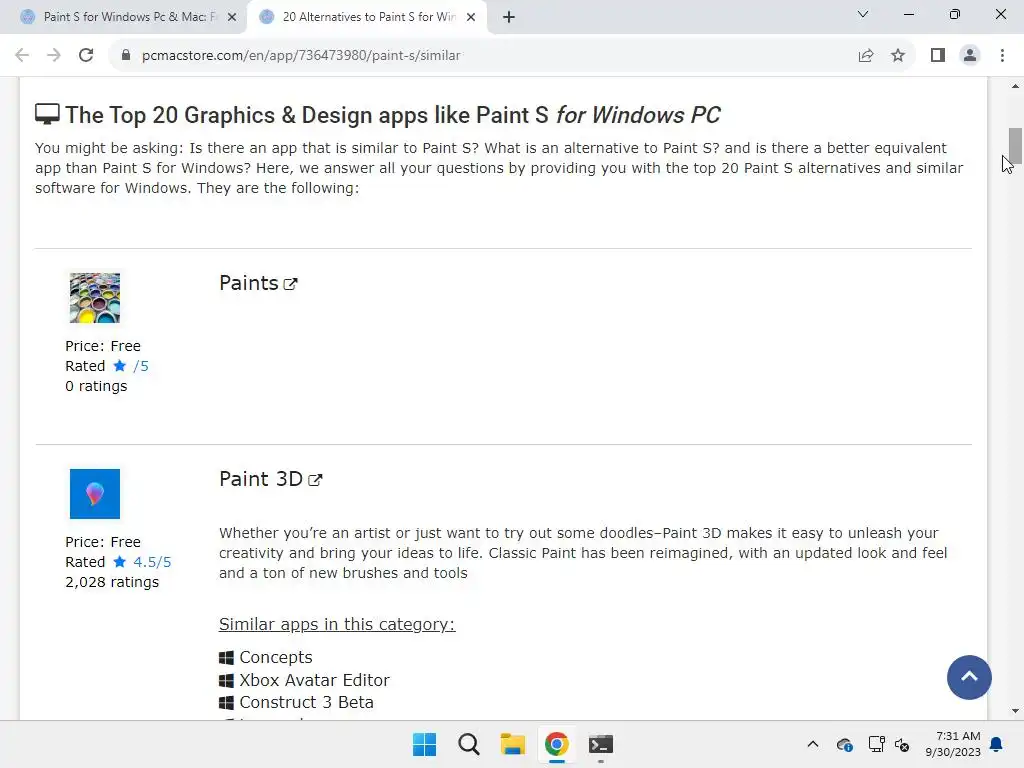Close the '20 Alternatives to Paint S' tab

point(471,17)
